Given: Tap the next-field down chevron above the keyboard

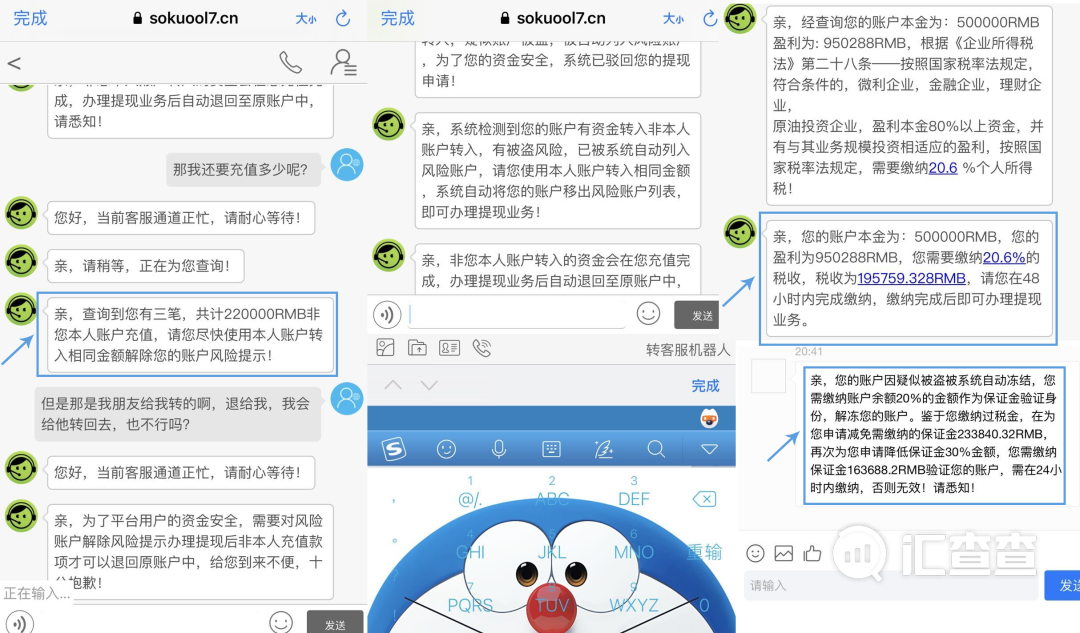Looking at the screenshot, I should coord(429,385).
